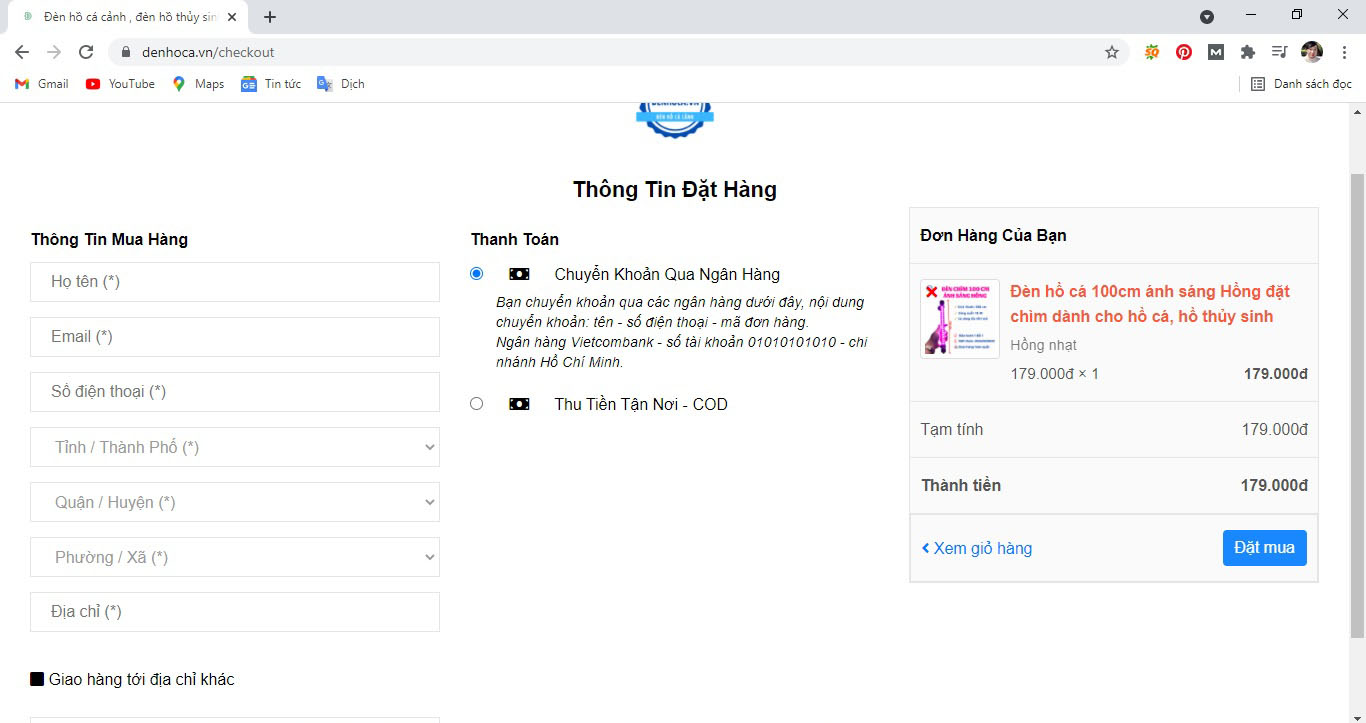
Task: Select Chuyển Khoản Qua Ngân Hàng payment option
Action: (x=476, y=274)
